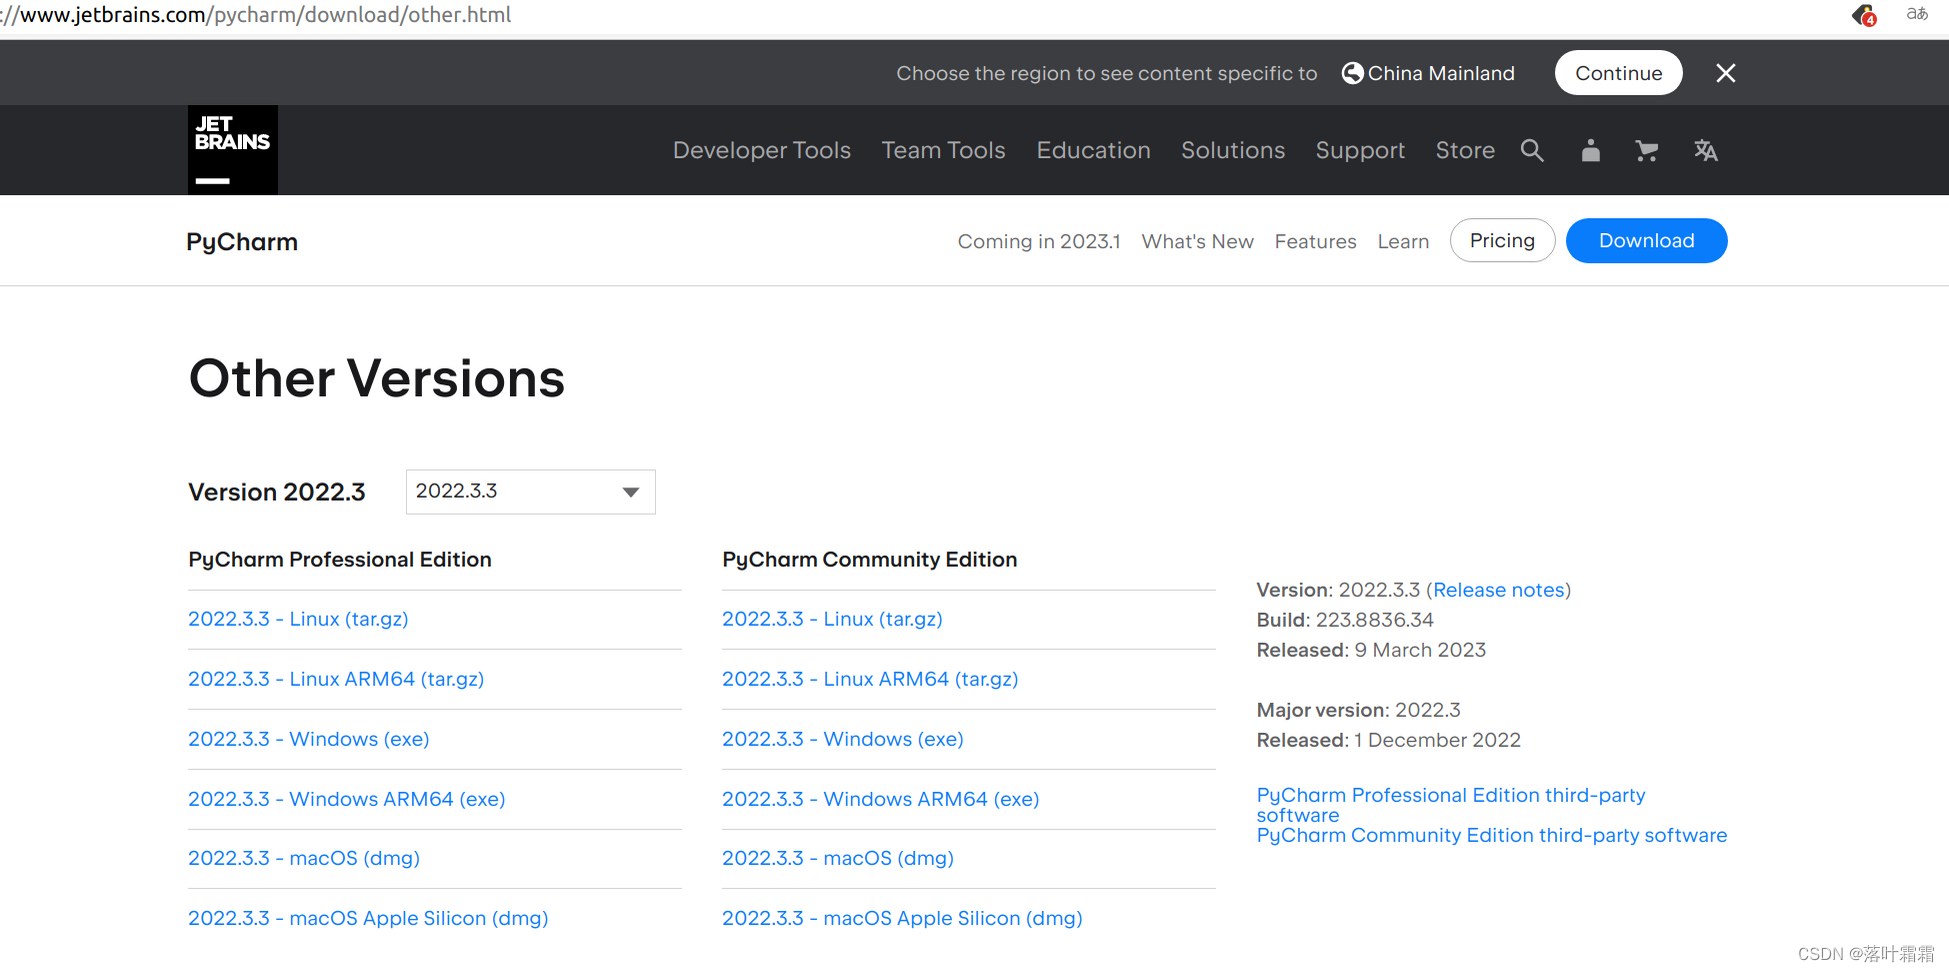Click the Build: 223.8836.34 text
This screenshot has width=1949, height=972.
(x=1345, y=620)
